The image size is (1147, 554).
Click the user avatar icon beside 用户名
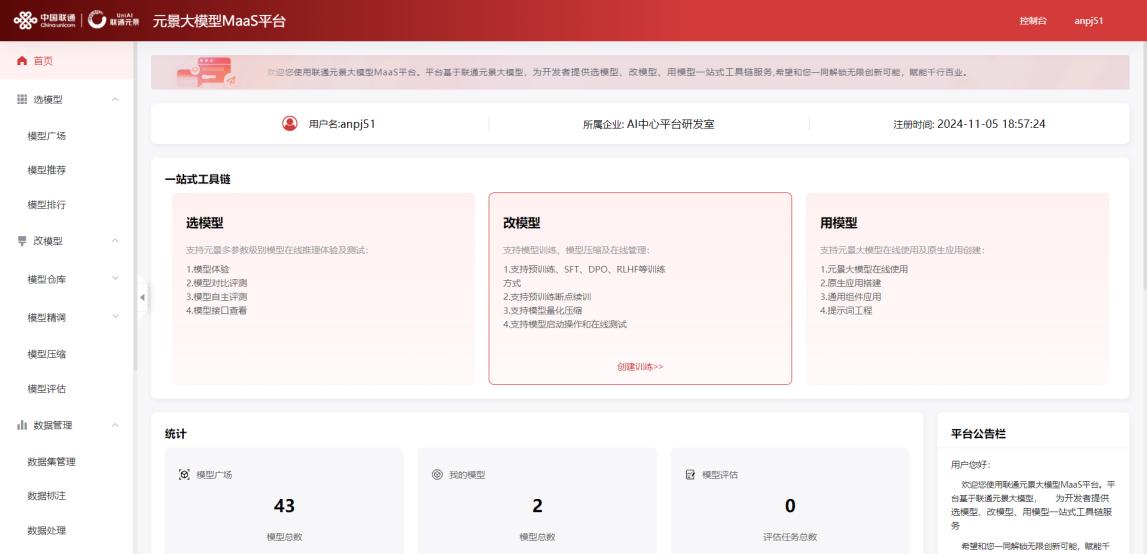pyautogui.click(x=290, y=124)
